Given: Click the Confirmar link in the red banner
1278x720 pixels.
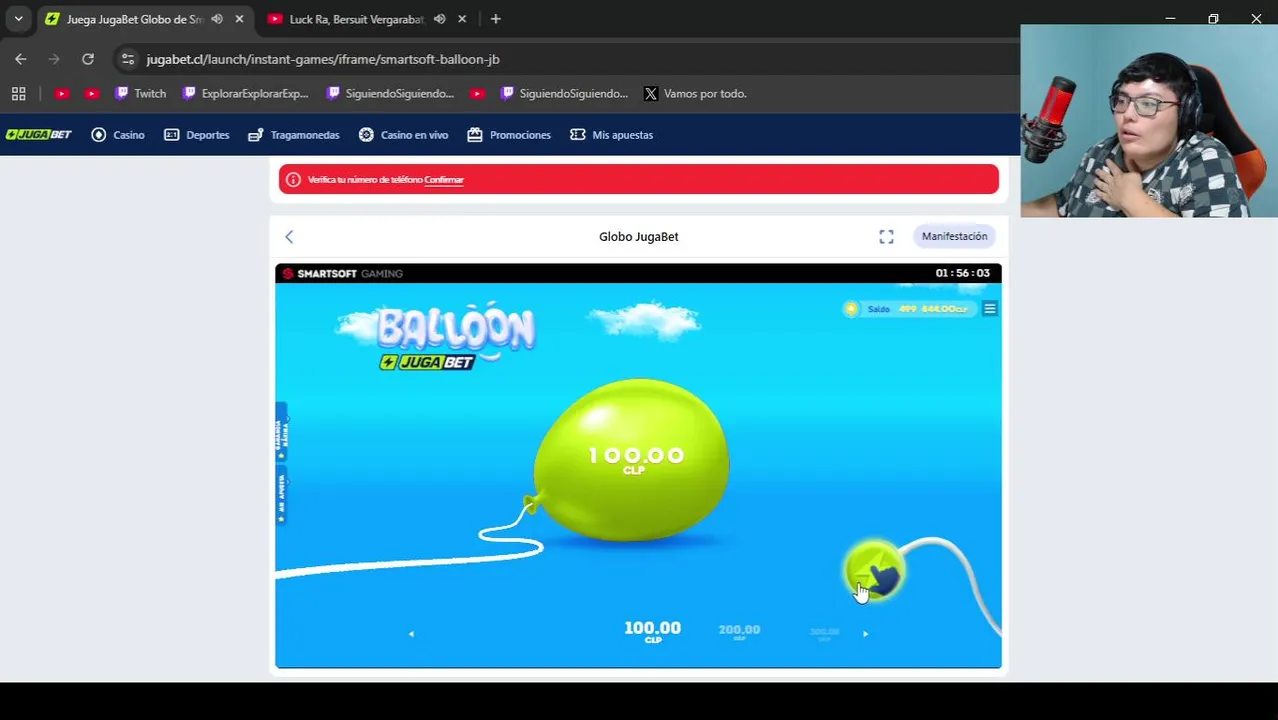Looking at the screenshot, I should click(444, 180).
